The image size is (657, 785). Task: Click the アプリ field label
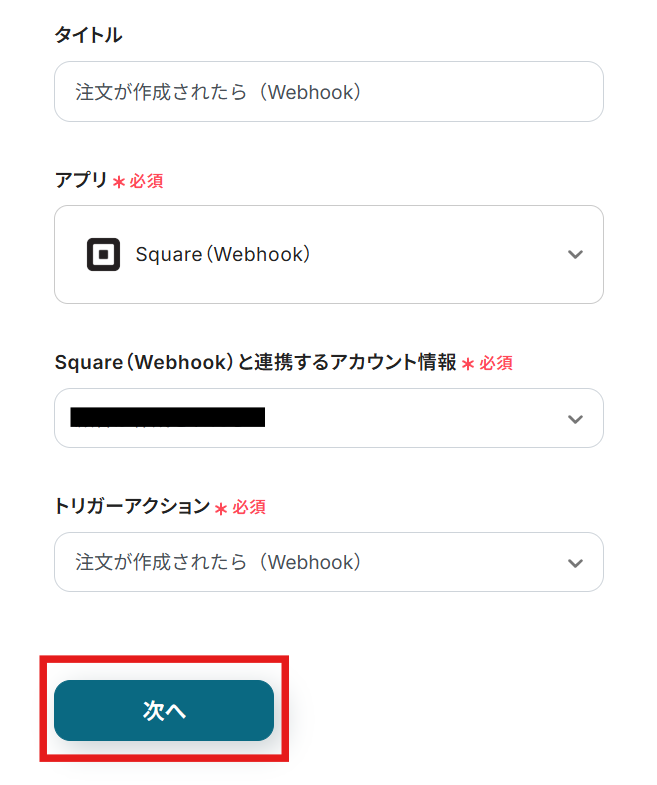(81, 181)
